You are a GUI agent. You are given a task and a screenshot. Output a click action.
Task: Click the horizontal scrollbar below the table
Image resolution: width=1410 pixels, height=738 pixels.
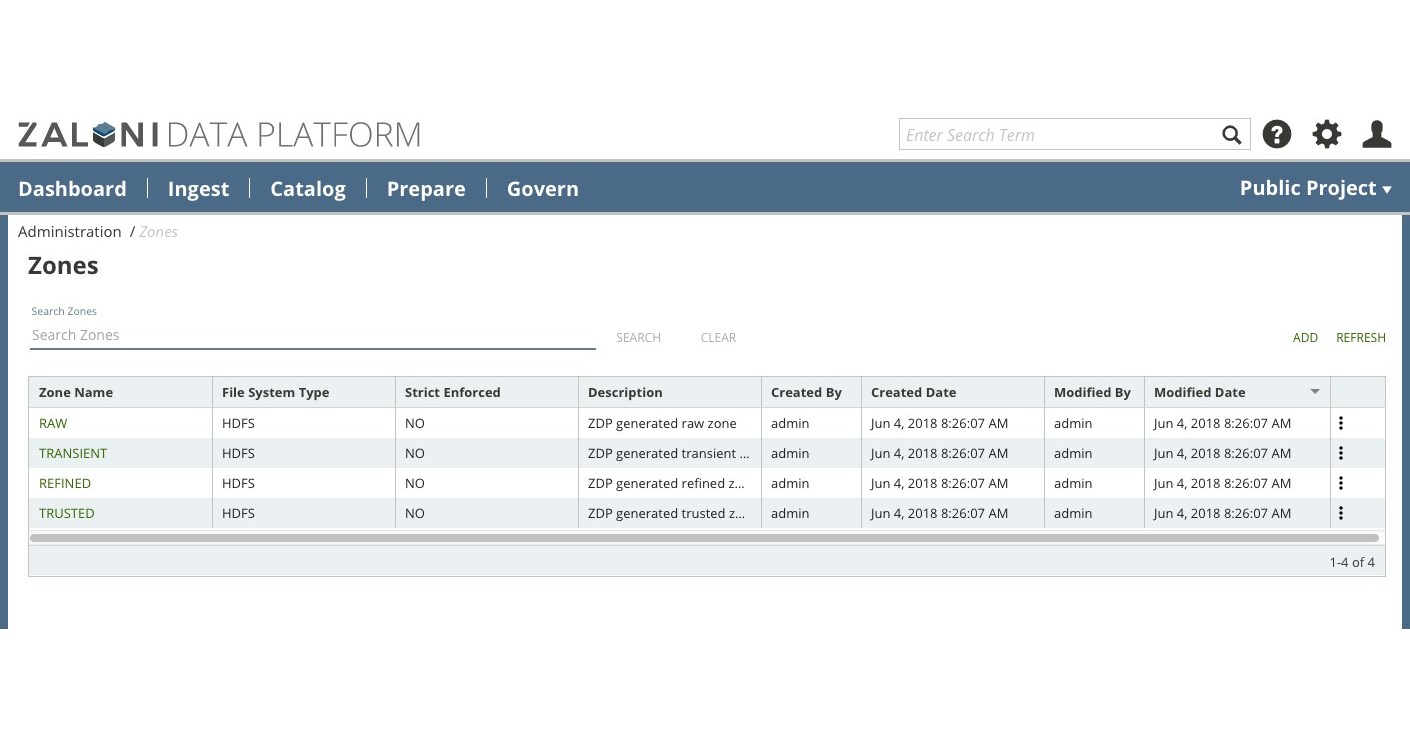coord(700,538)
